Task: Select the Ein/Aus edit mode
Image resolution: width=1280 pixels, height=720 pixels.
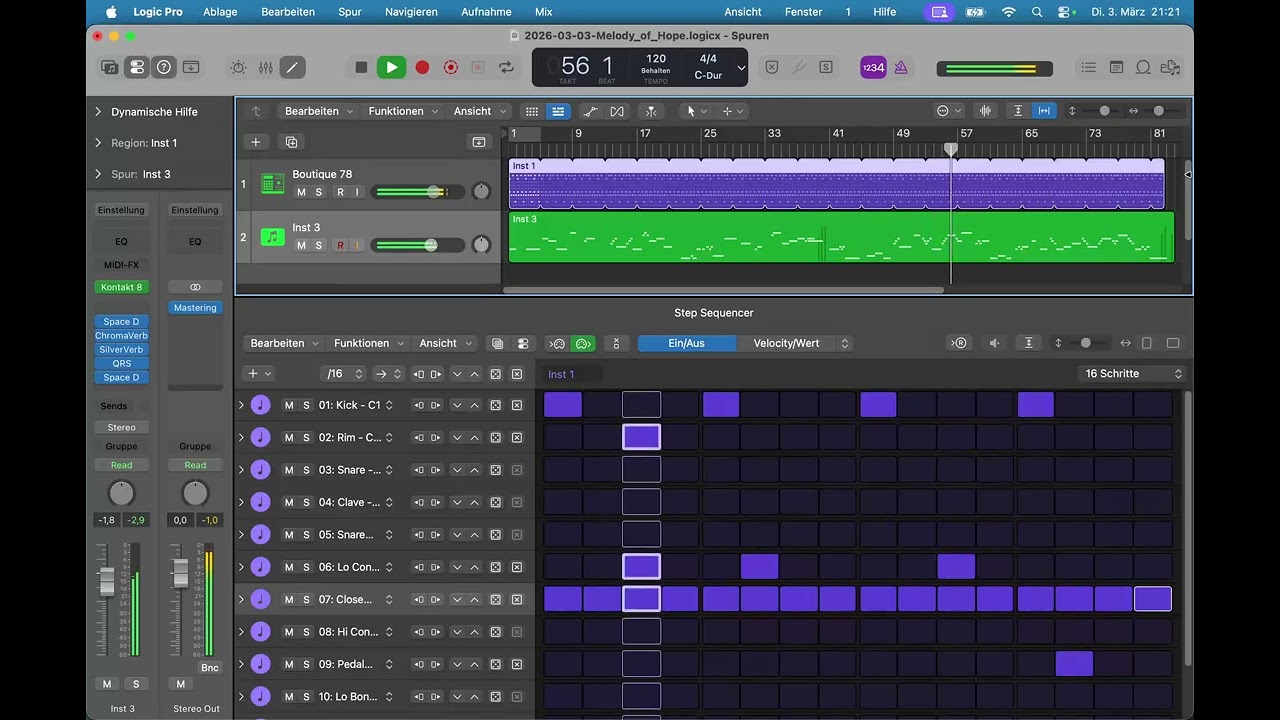Action: (687, 343)
